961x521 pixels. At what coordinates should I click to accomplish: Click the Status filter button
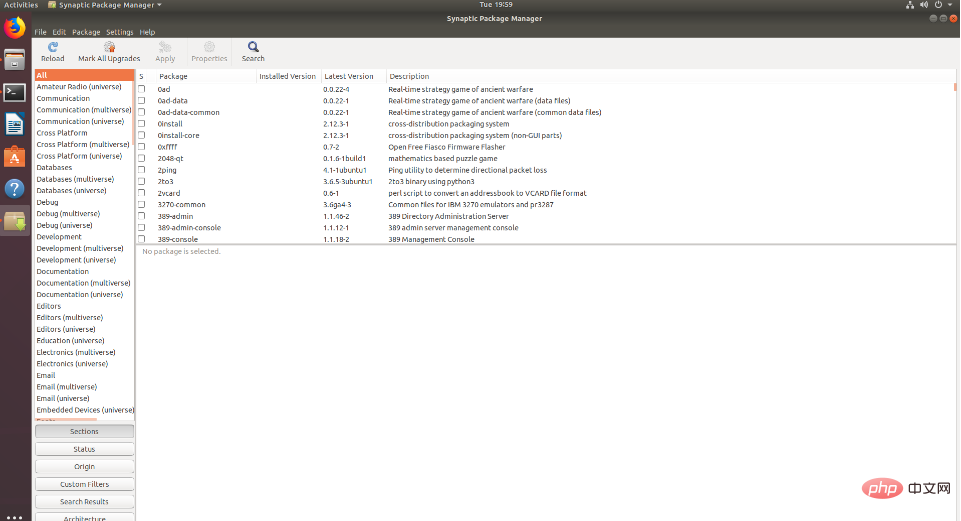(x=85, y=449)
